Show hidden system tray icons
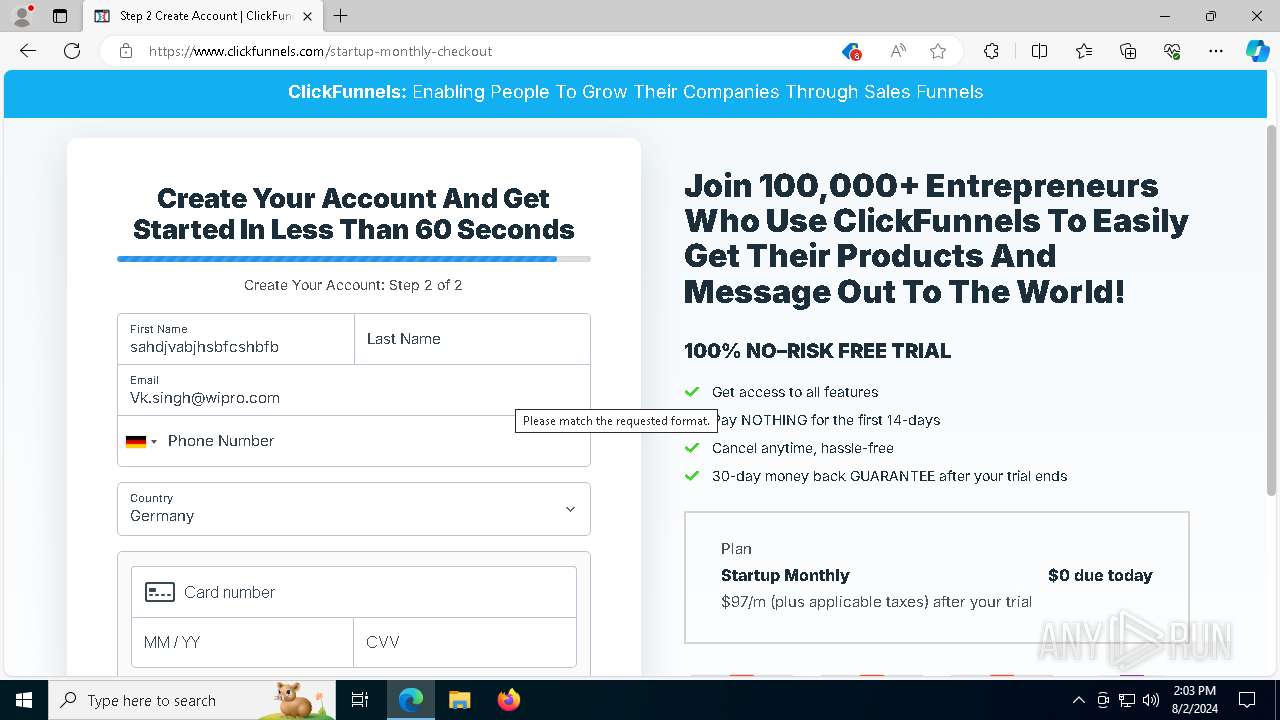The image size is (1280, 720). point(1078,700)
